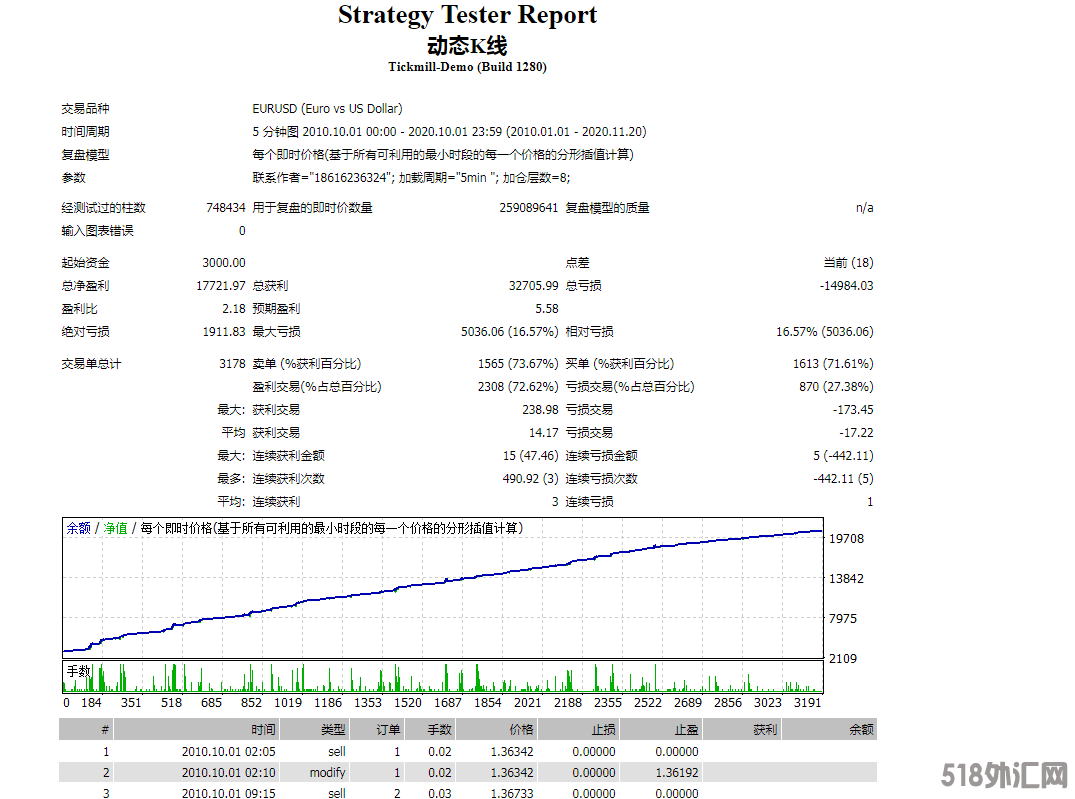This screenshot has width=1075, height=799.
Task: Click the 止损 column header
Action: (603, 730)
